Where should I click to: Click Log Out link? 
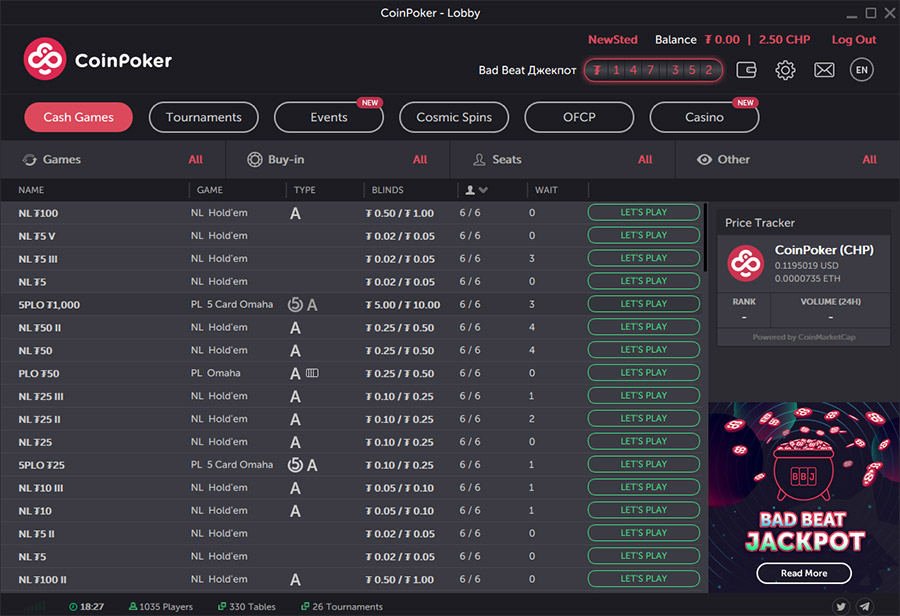853,39
